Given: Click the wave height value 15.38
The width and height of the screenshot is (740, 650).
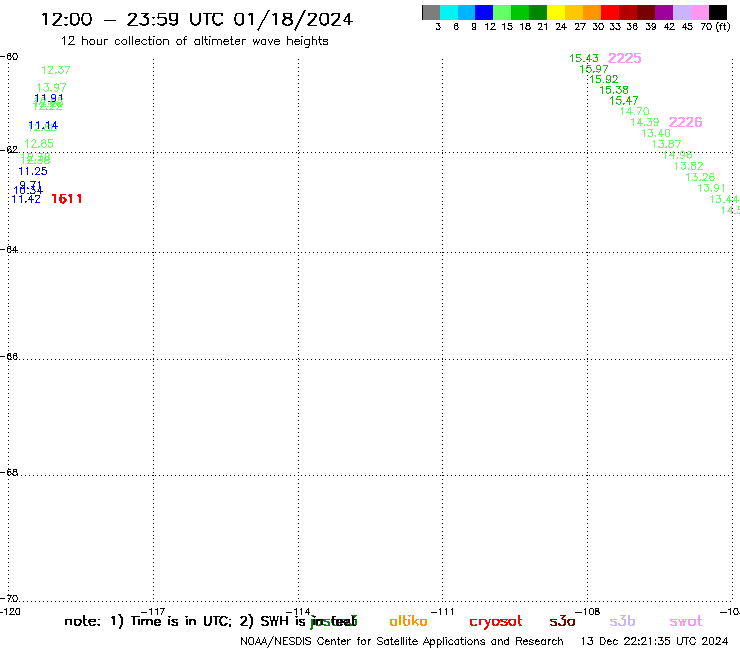Looking at the screenshot, I should (x=614, y=90).
